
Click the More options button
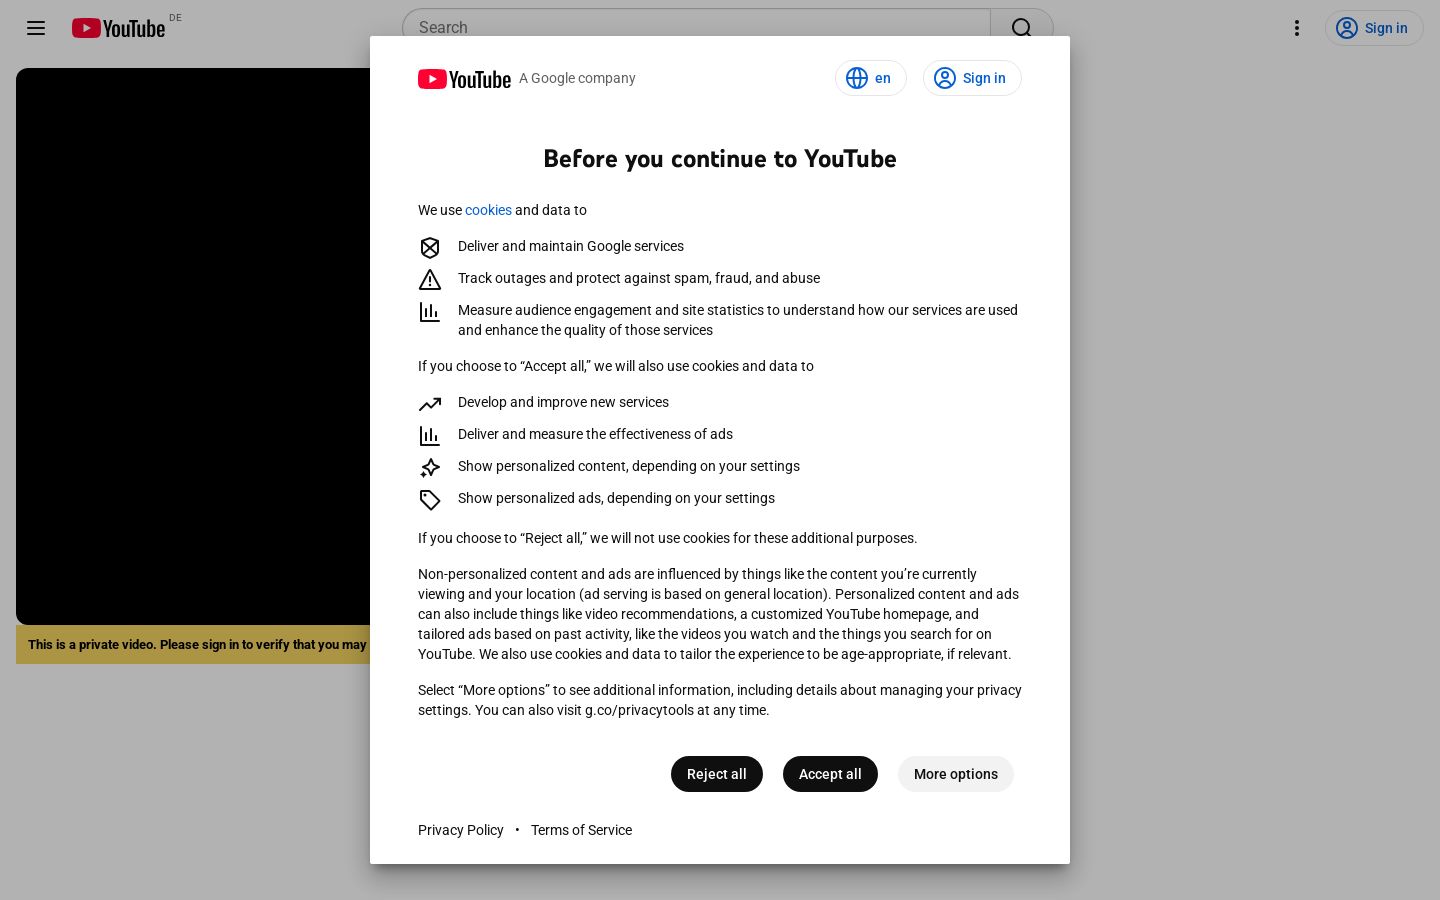point(956,774)
